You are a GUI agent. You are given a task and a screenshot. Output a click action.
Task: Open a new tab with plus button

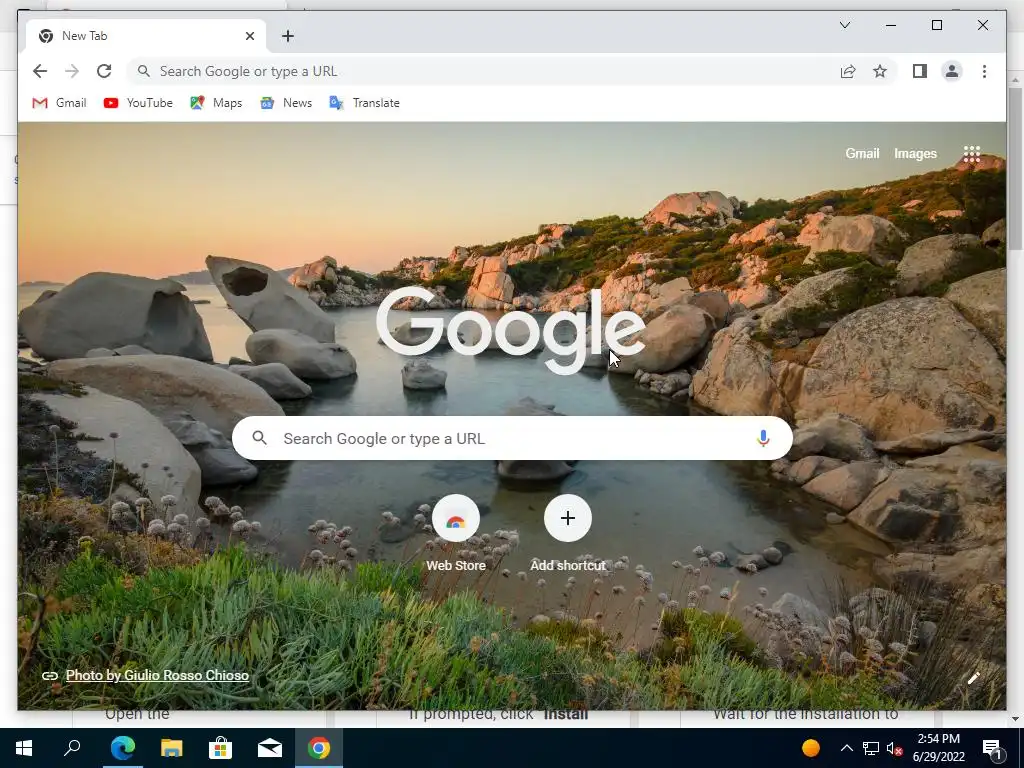pos(288,36)
